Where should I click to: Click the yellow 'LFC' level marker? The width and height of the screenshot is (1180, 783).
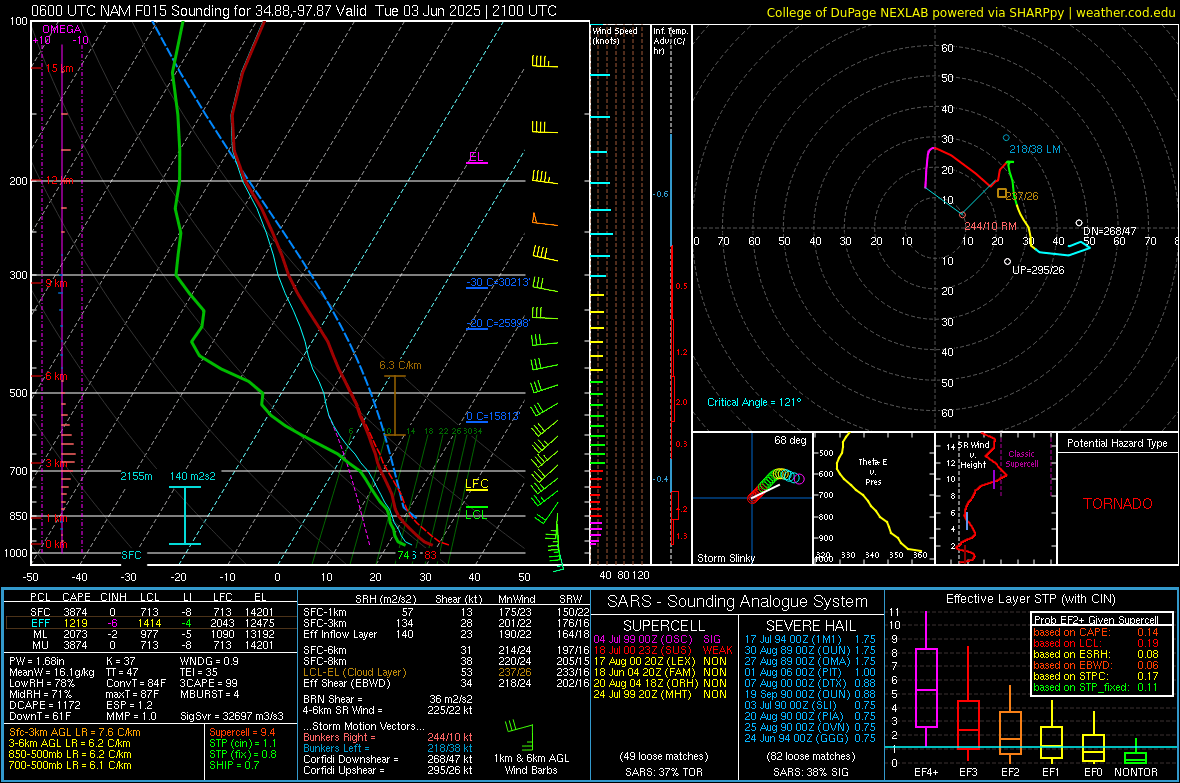476,483
